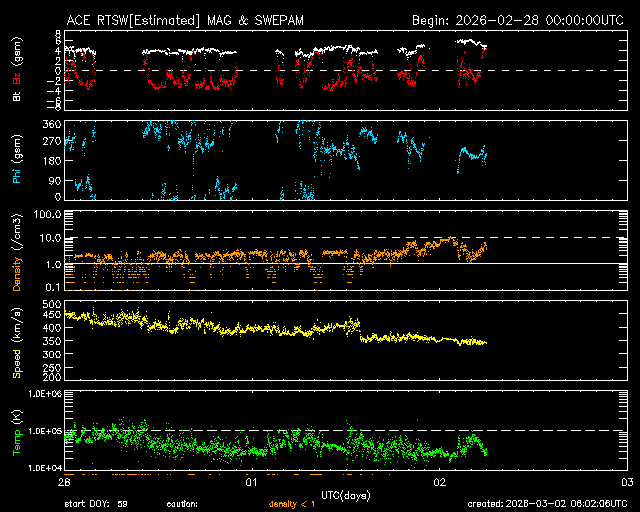The image size is (640, 512).
Task: Select the Phi (gsm) axis label
Action: 16,160
